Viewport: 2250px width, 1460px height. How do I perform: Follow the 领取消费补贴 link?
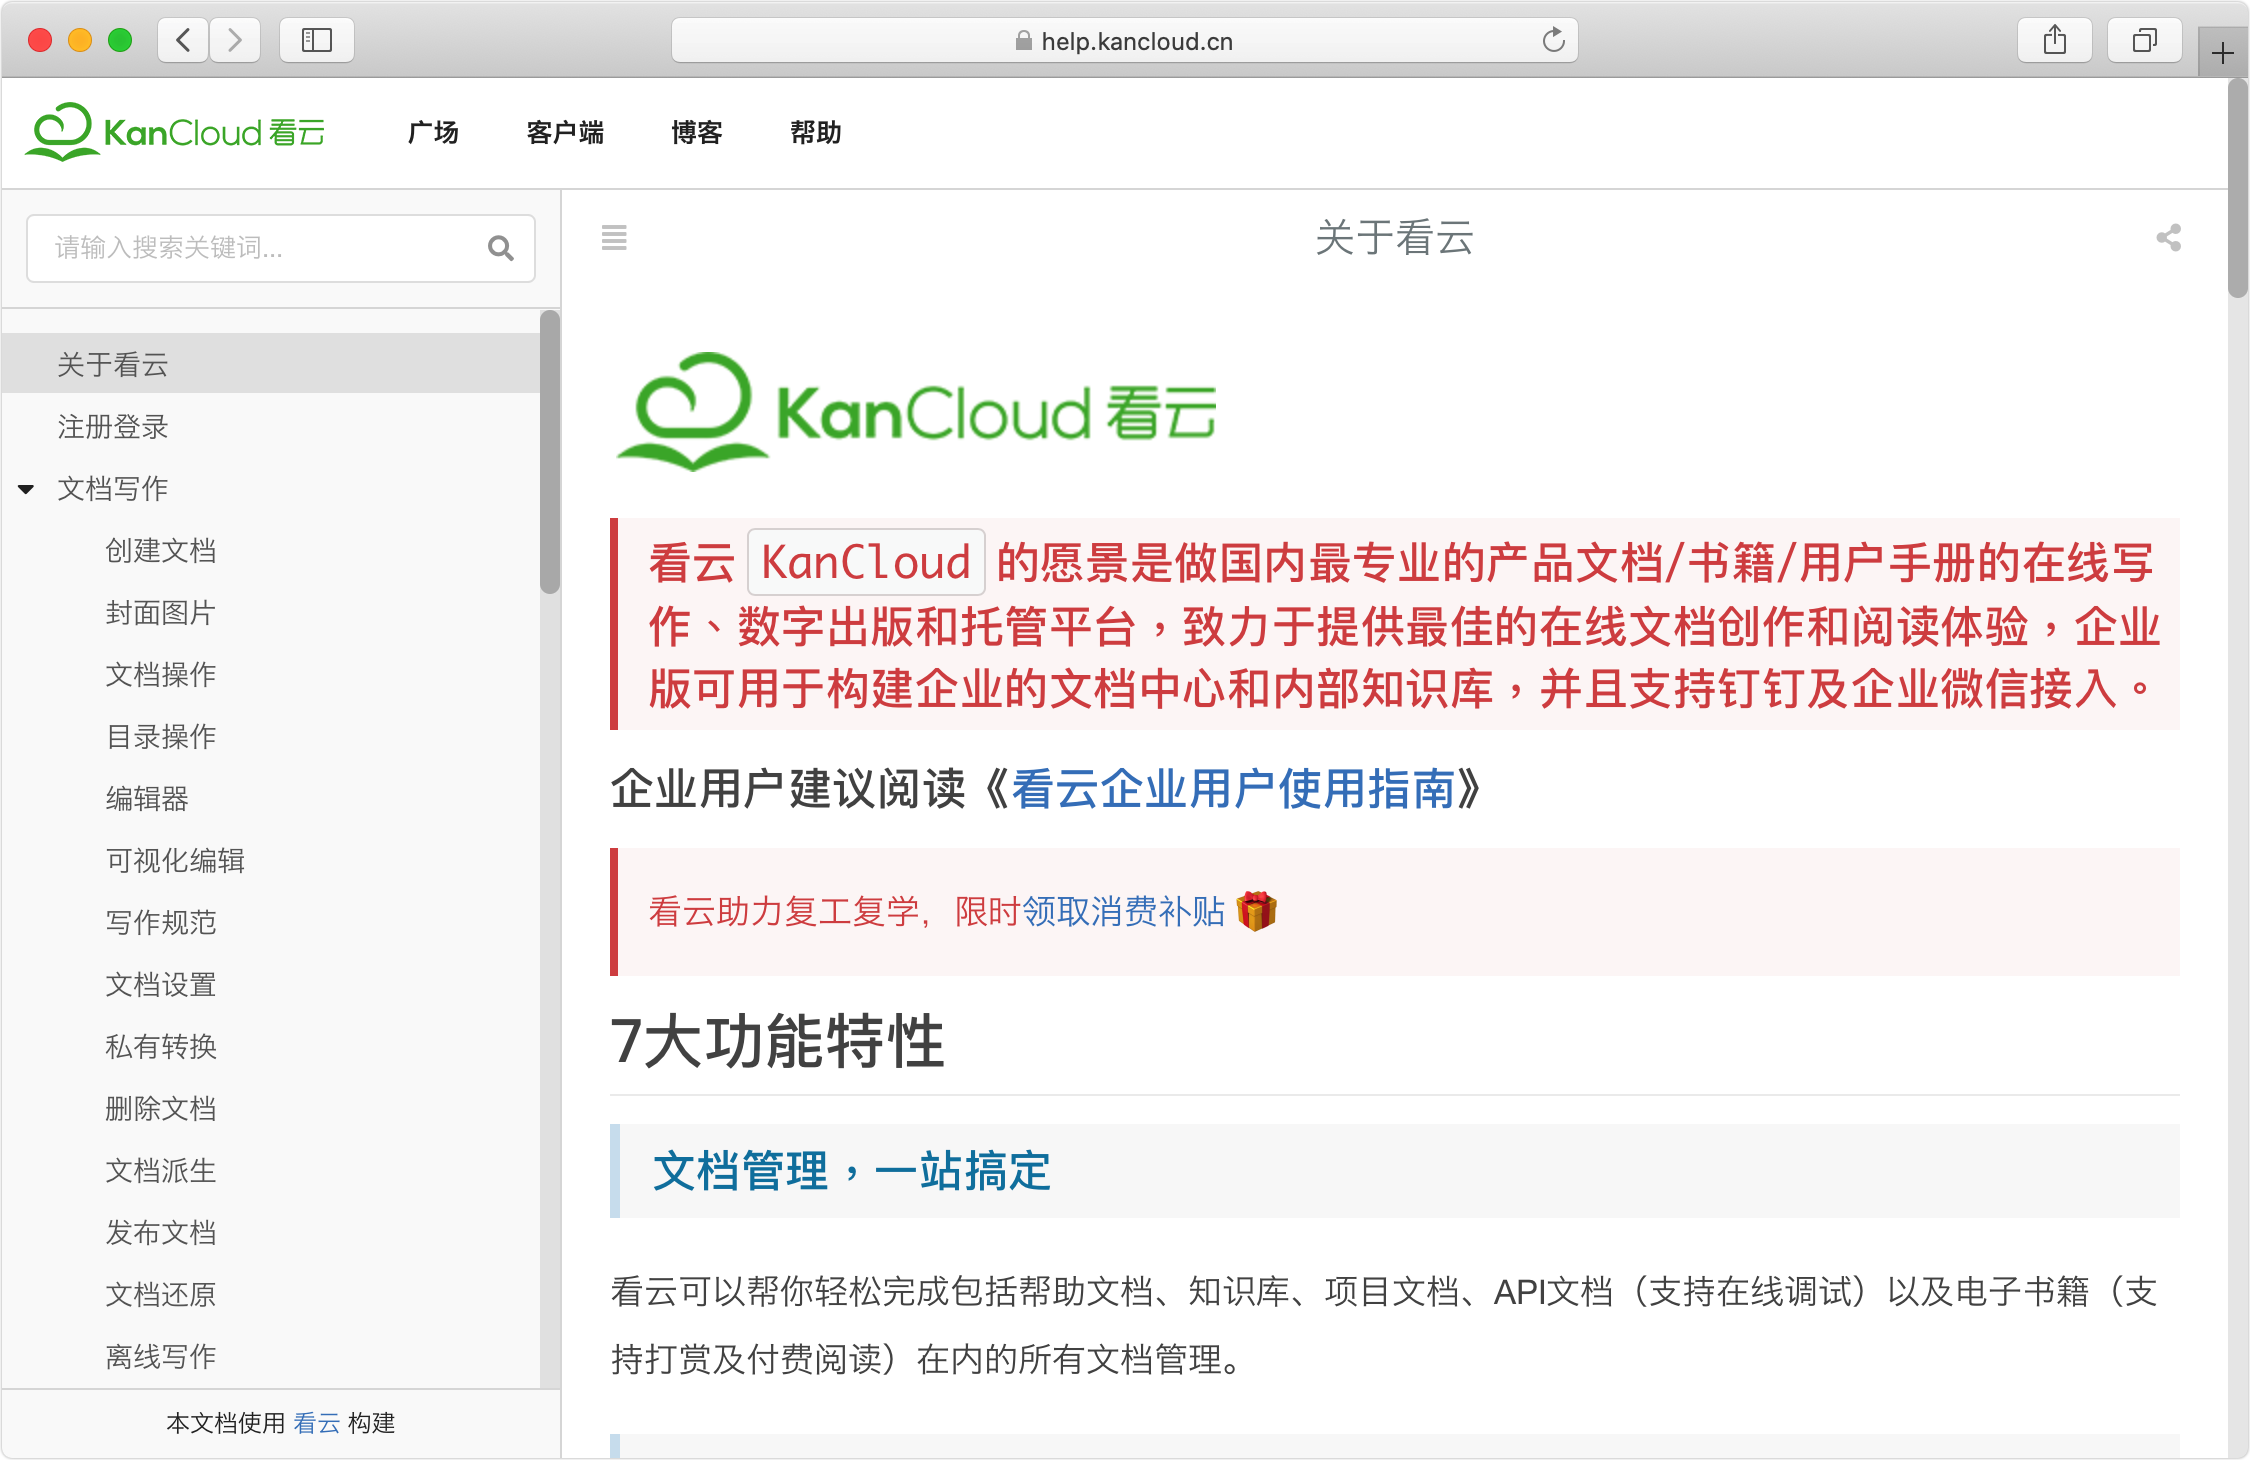point(1124,911)
